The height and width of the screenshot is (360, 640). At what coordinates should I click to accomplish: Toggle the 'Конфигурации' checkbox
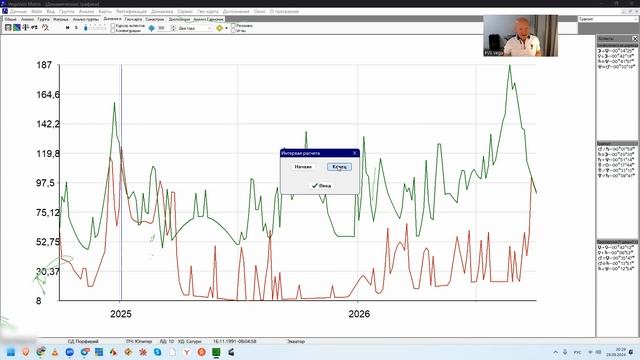113,30
